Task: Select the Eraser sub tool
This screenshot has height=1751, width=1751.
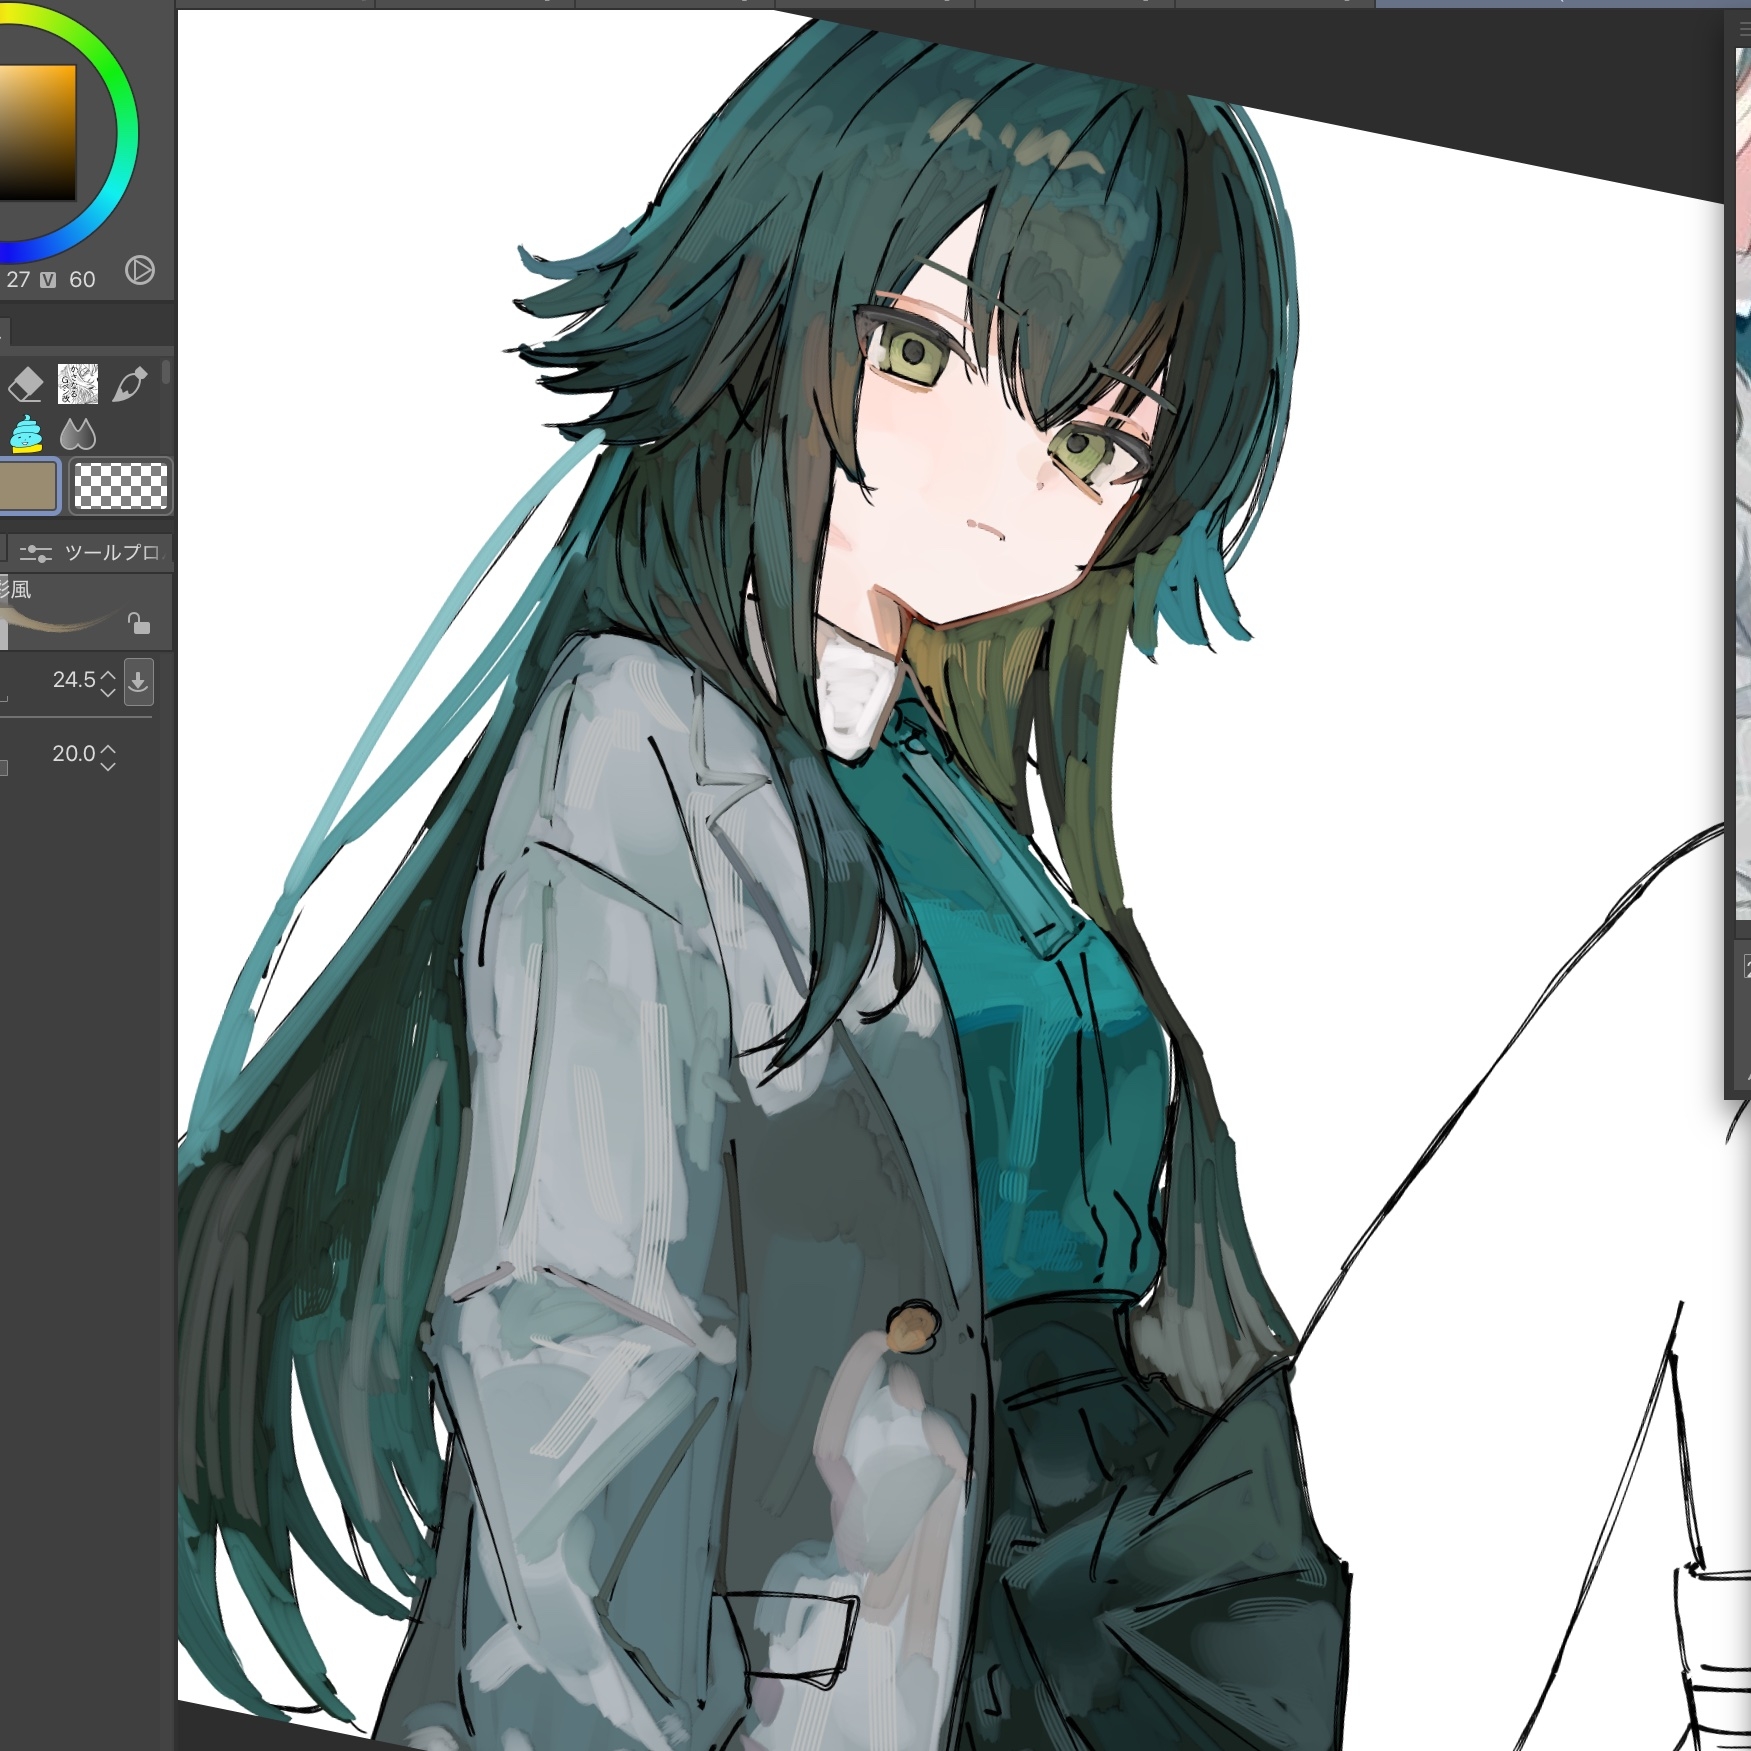Action: click(x=26, y=384)
